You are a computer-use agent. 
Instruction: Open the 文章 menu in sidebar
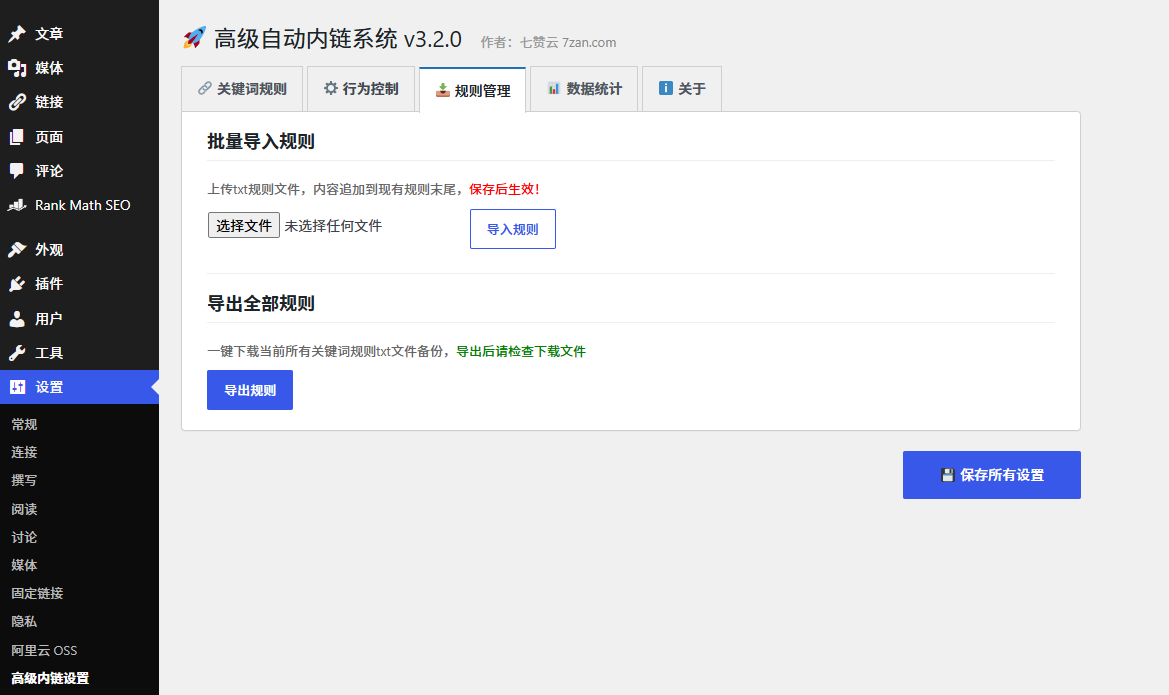[79, 34]
